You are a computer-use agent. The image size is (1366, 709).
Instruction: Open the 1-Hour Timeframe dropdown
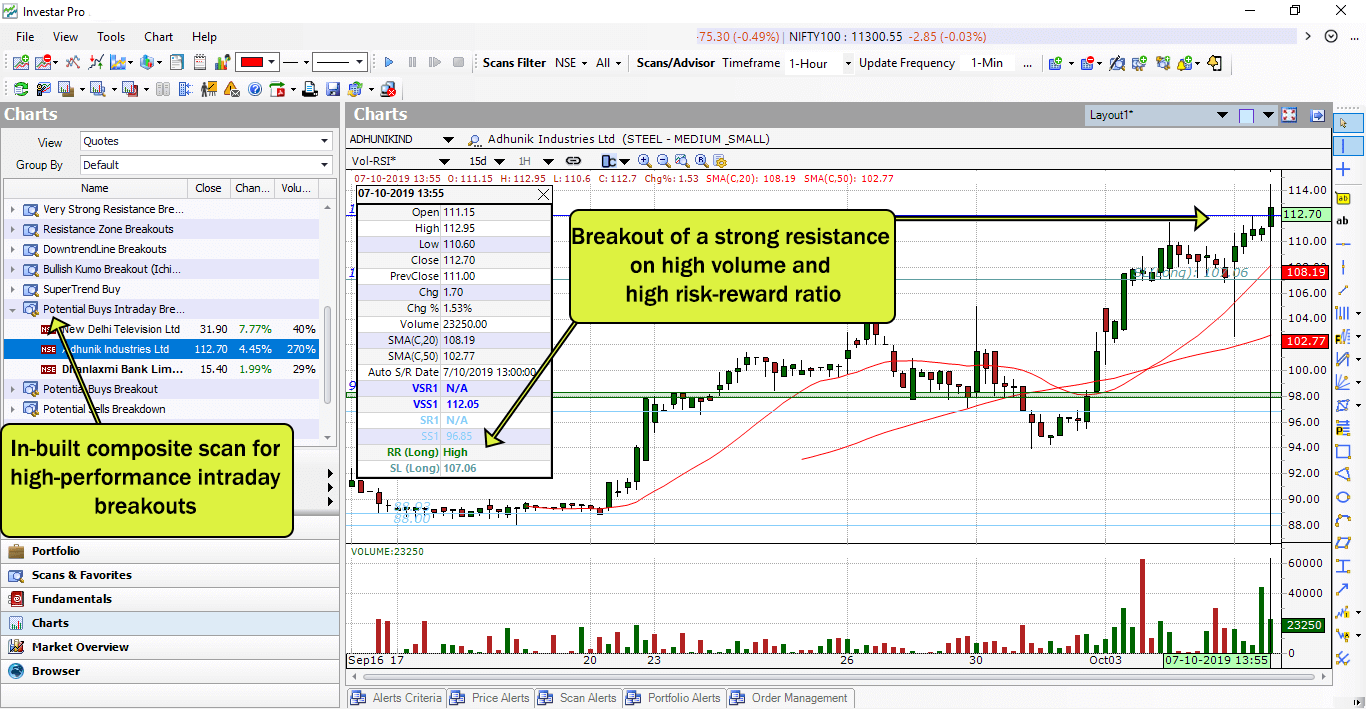845,63
